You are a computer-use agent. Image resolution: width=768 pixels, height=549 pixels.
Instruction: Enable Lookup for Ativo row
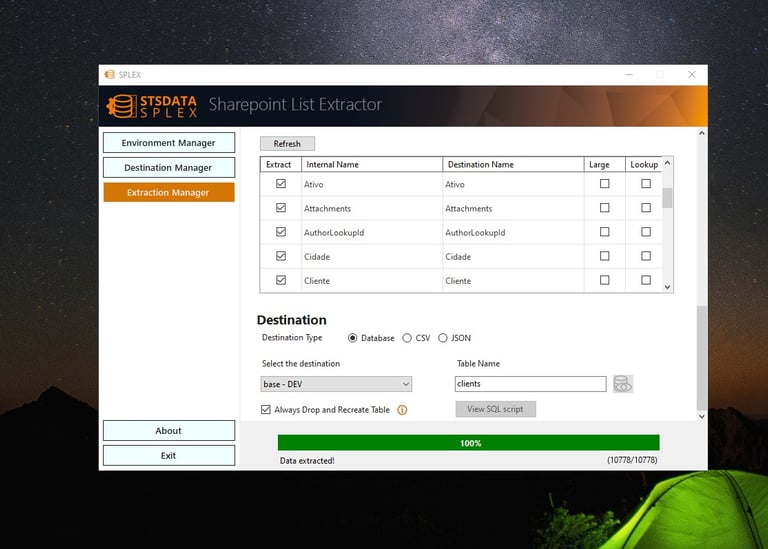pyautogui.click(x=646, y=184)
